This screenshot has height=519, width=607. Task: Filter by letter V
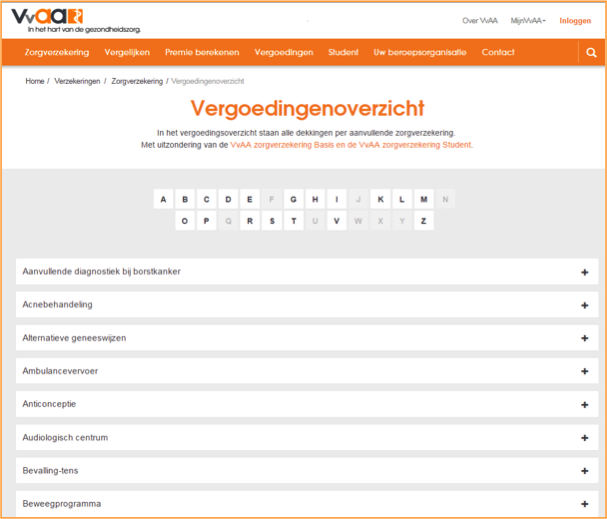(x=337, y=221)
